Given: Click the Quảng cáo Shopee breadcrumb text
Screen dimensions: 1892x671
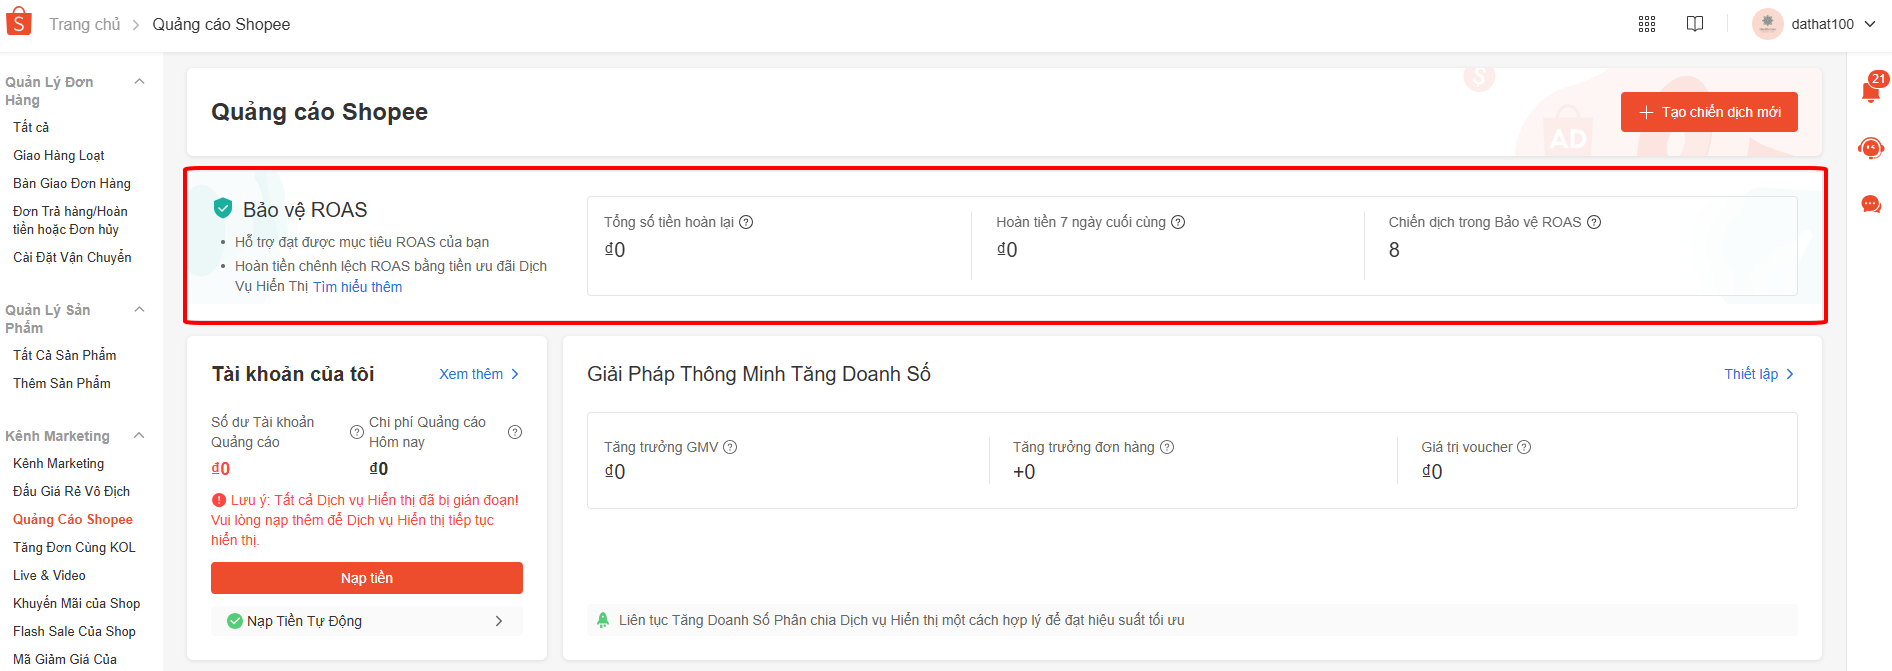Looking at the screenshot, I should coord(221,24).
